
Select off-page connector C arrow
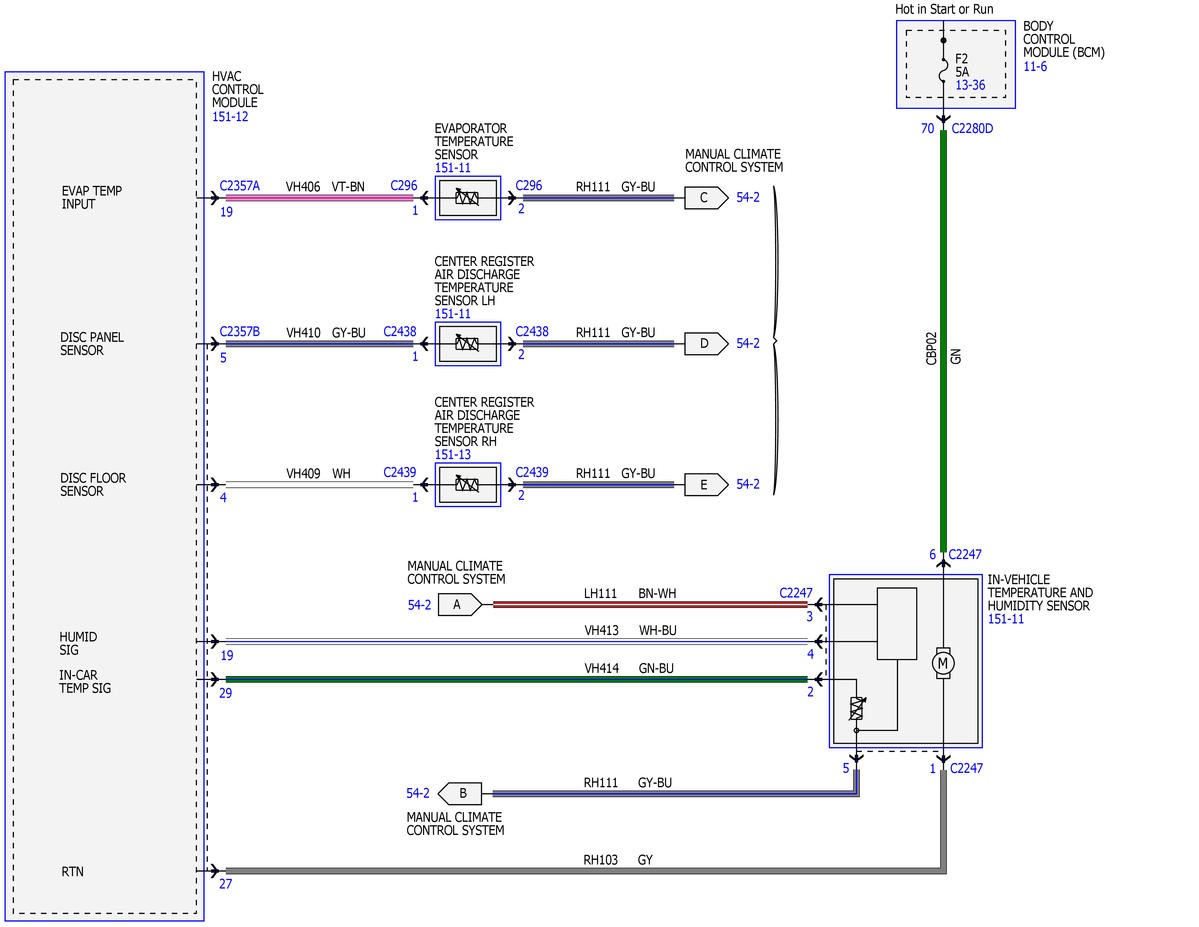click(706, 198)
